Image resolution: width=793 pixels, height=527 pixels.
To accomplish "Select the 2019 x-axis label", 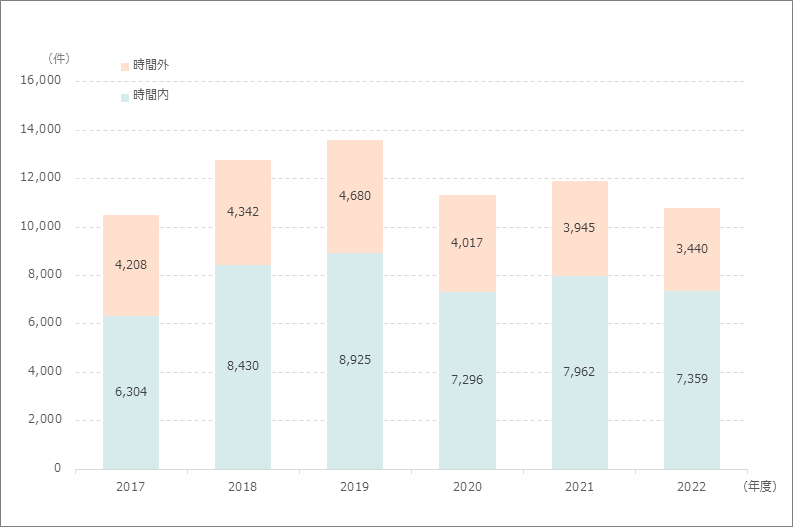I will coord(355,487).
